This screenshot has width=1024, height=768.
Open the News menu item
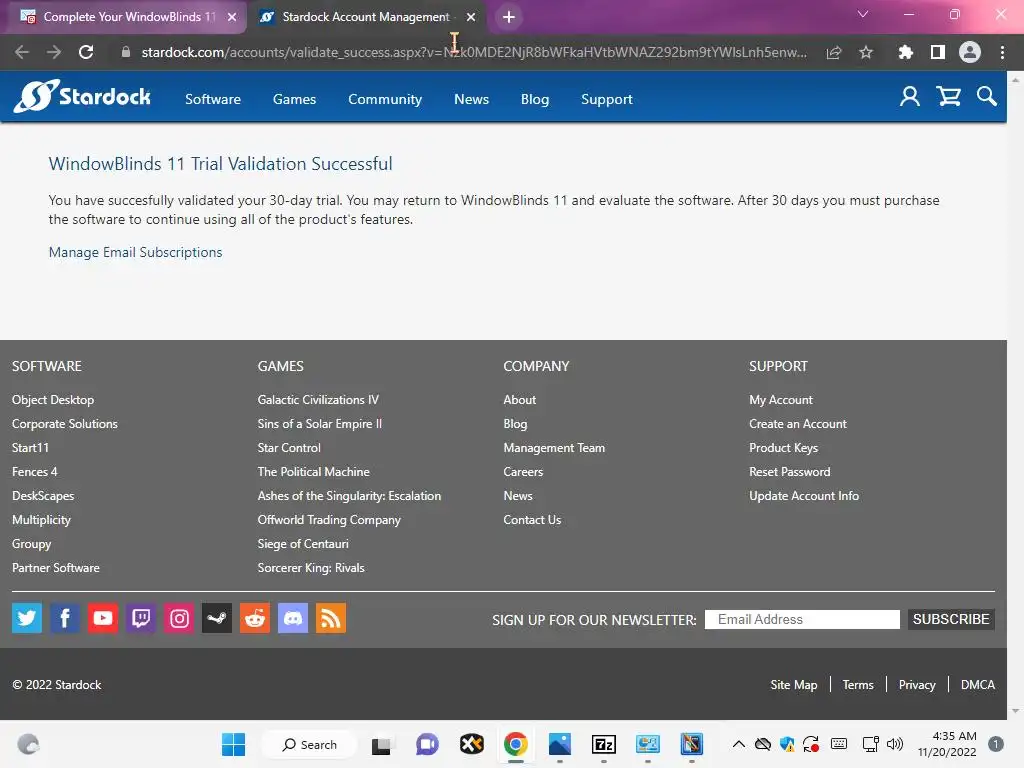point(472,99)
